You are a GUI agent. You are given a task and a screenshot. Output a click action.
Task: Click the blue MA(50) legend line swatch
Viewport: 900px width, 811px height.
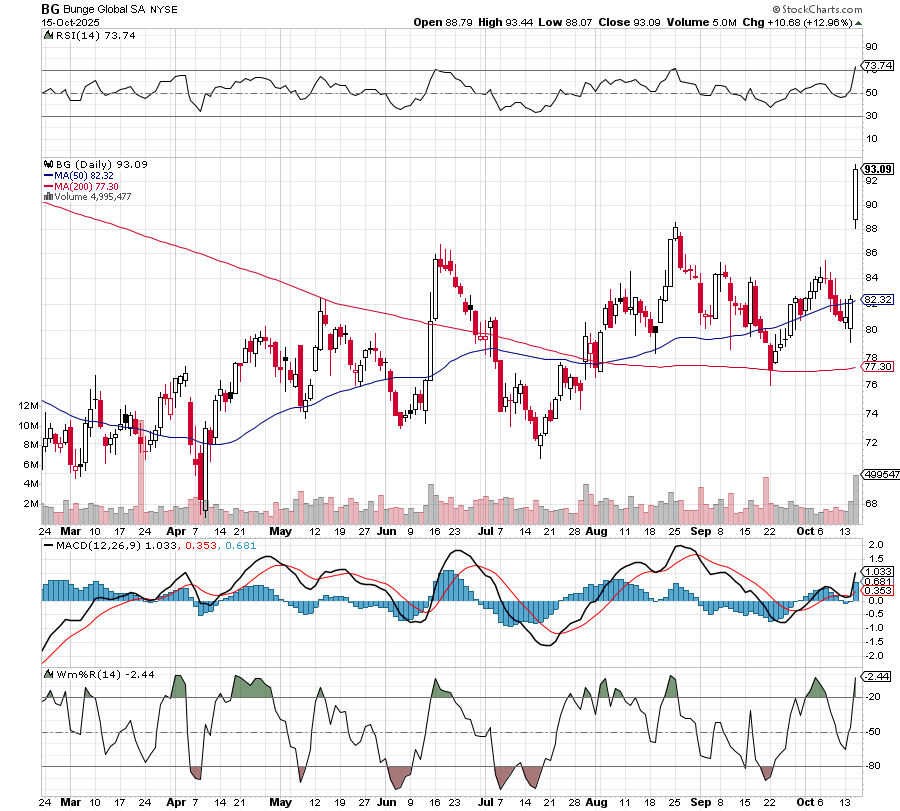click(x=48, y=175)
